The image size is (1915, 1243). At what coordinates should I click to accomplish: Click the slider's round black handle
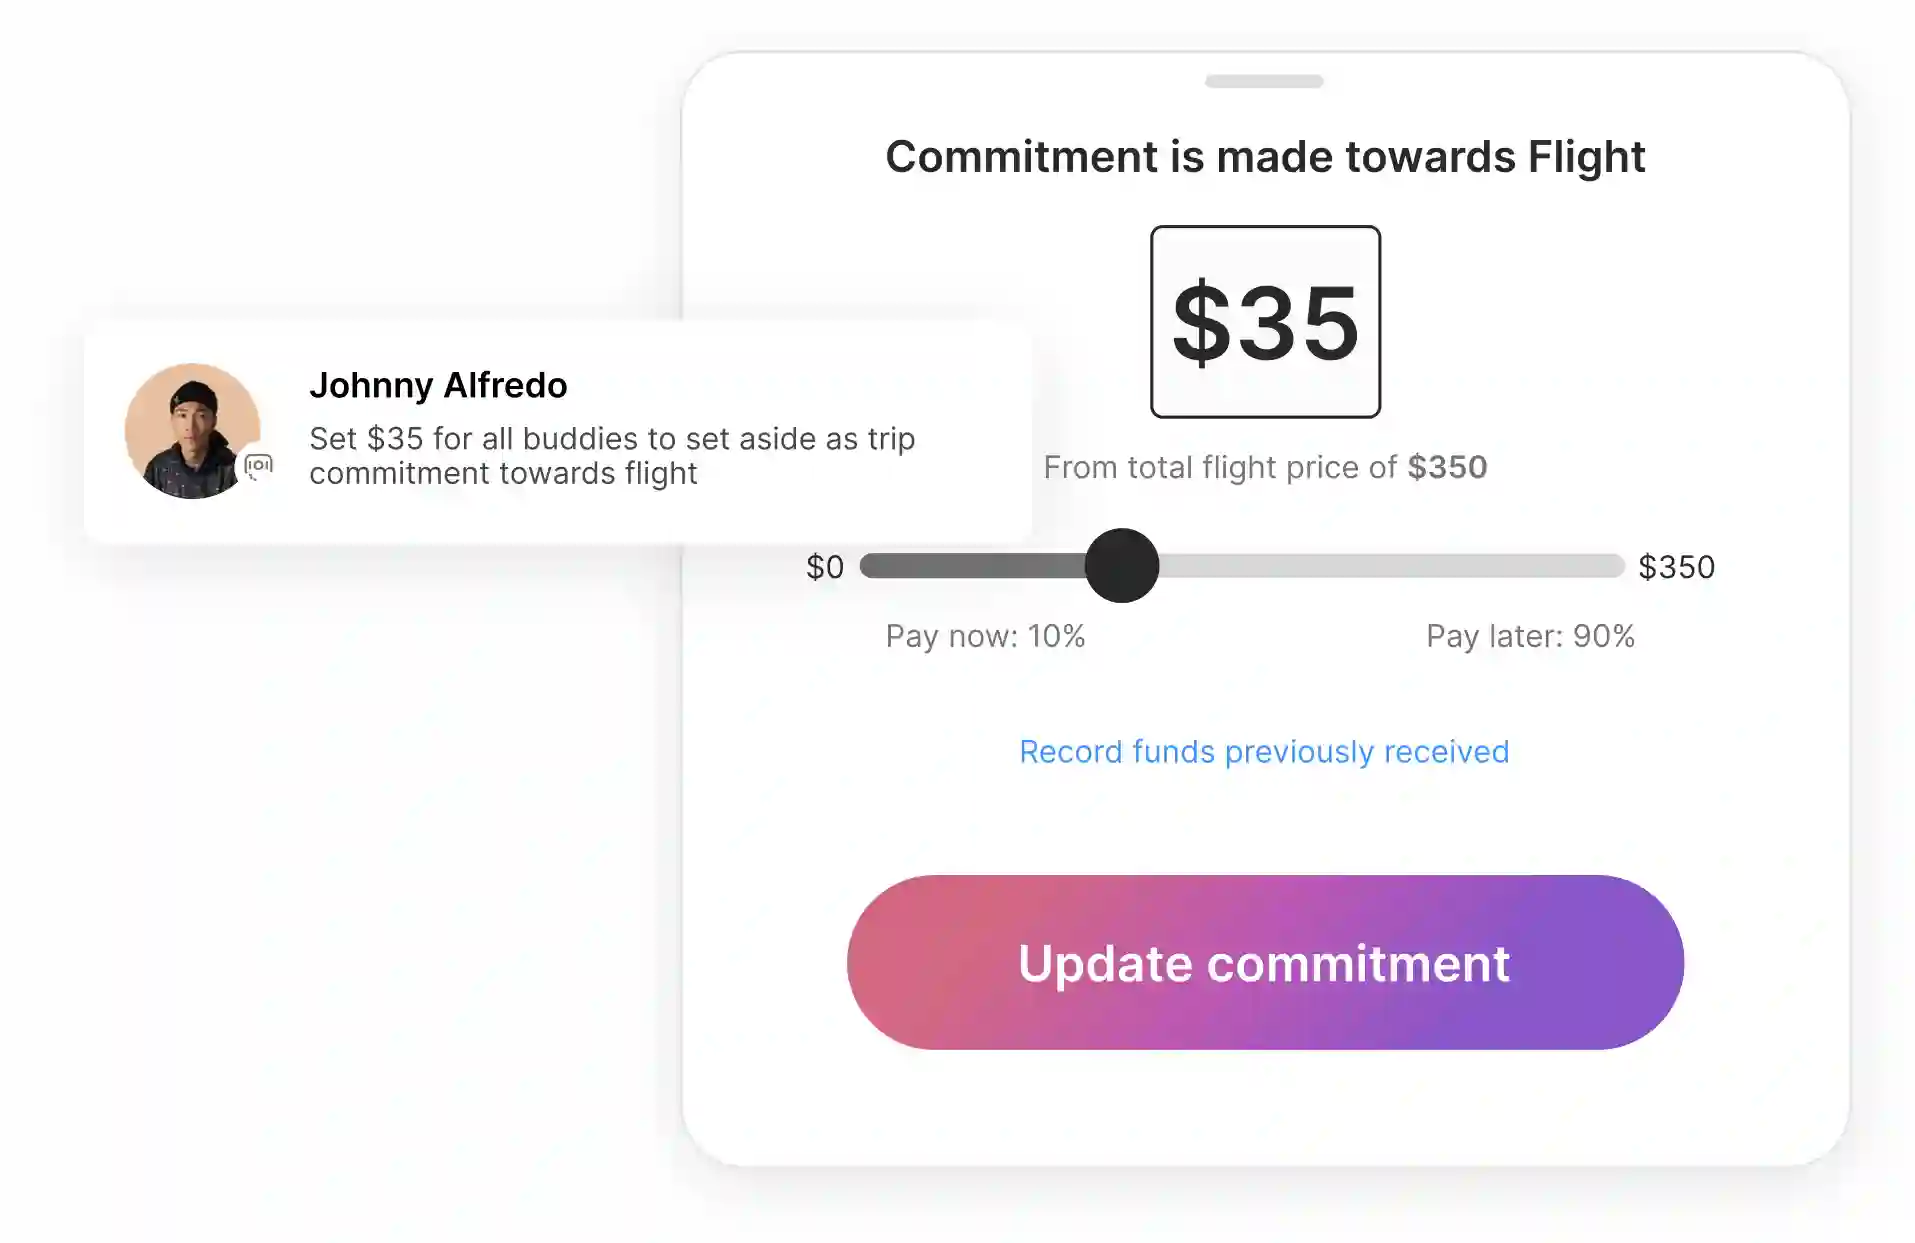tap(1122, 566)
